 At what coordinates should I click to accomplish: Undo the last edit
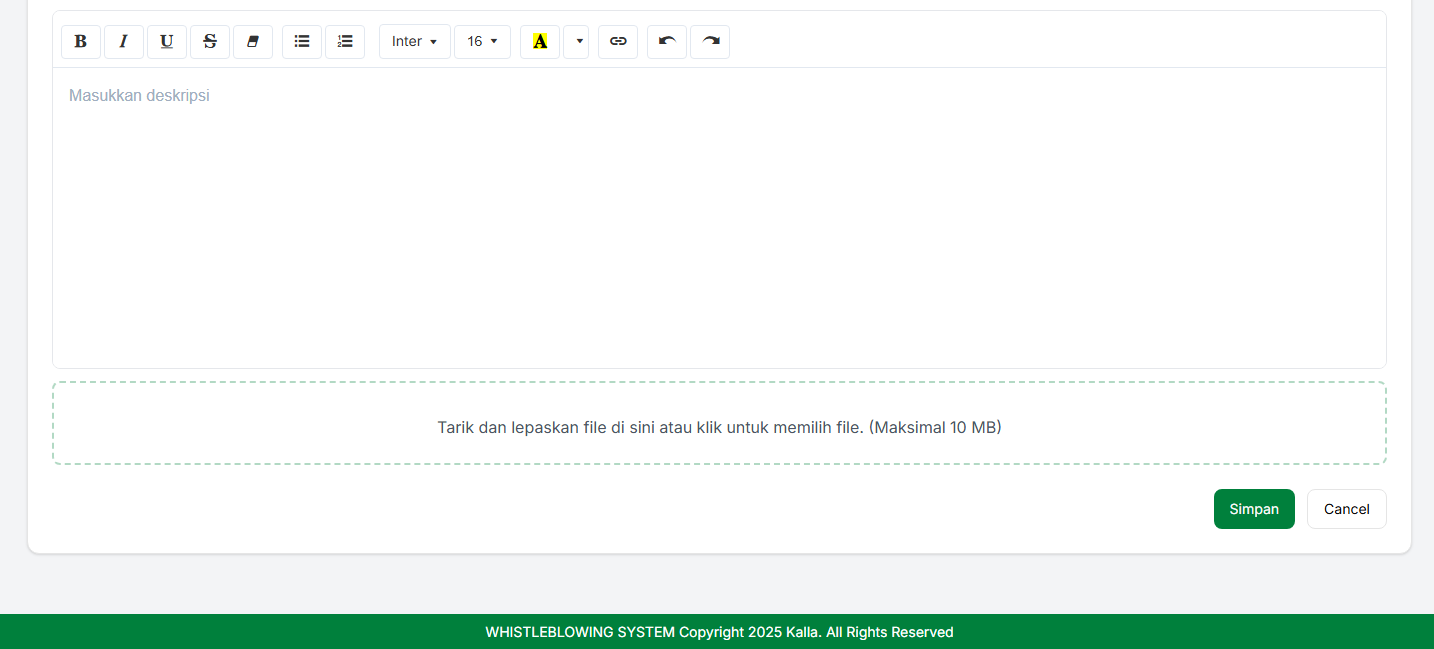tap(667, 42)
